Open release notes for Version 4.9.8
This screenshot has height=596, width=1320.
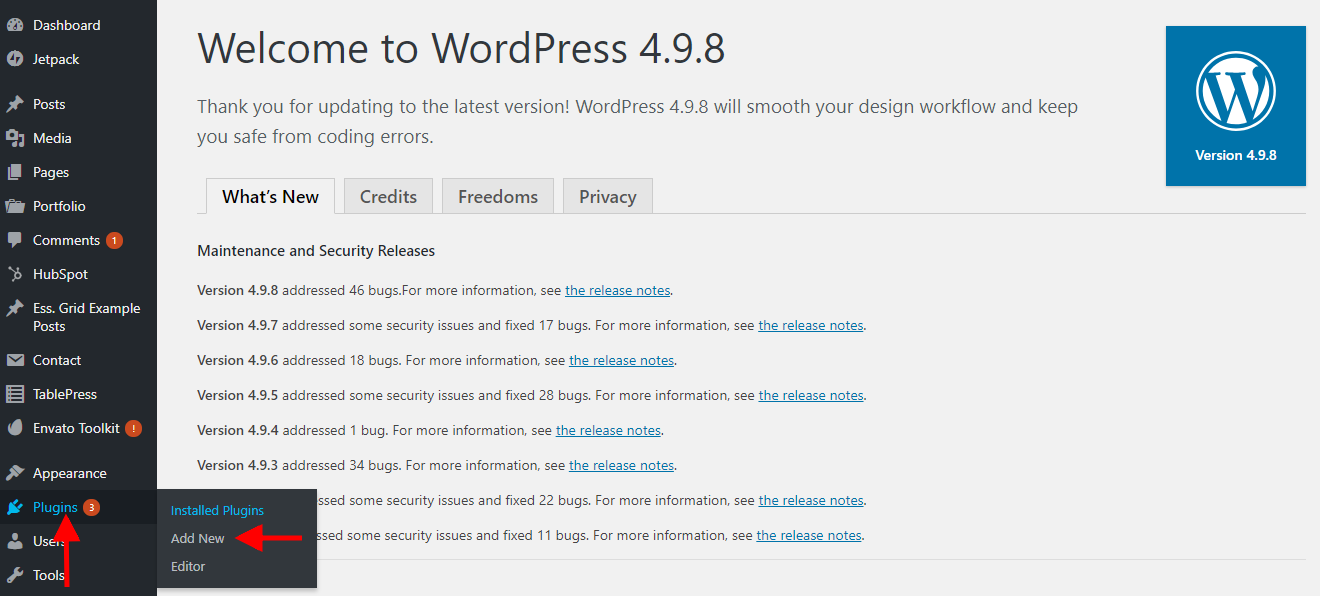tap(617, 290)
